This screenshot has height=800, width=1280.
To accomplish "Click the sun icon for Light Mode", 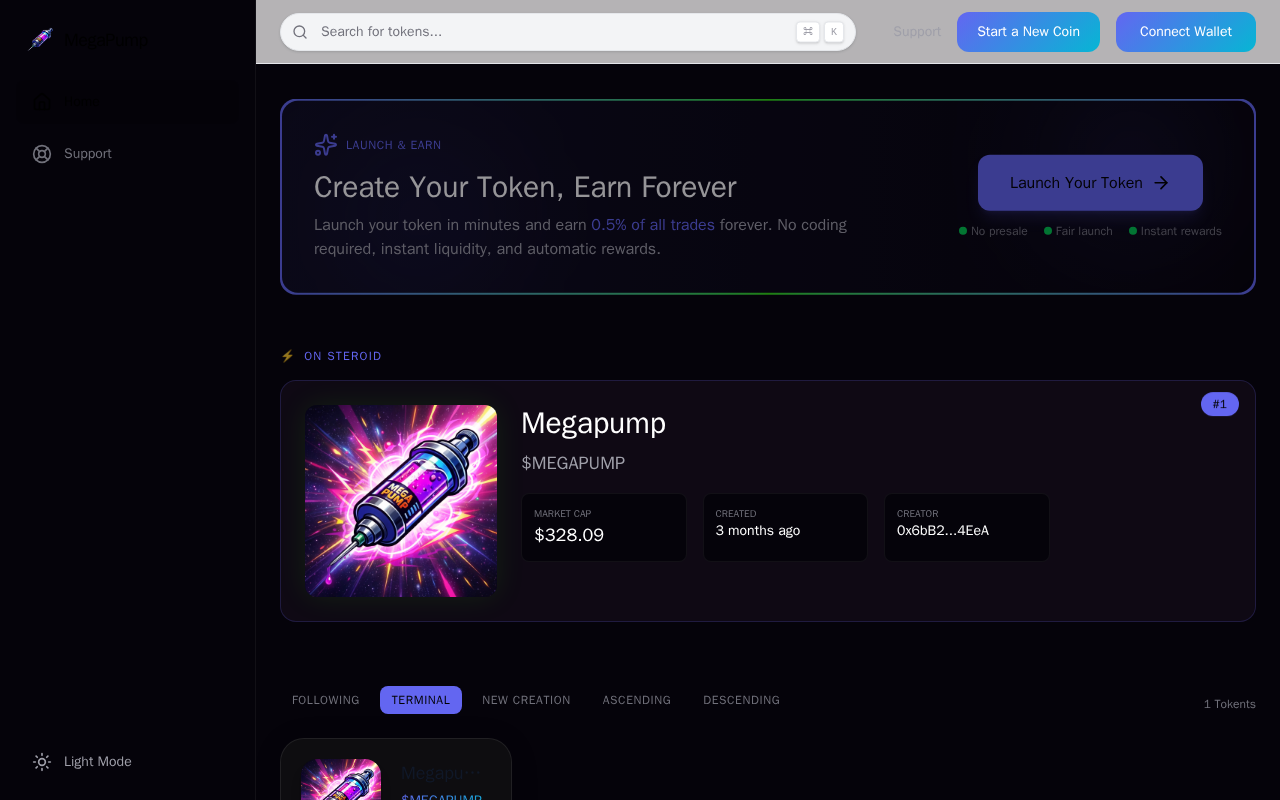I will [42, 762].
